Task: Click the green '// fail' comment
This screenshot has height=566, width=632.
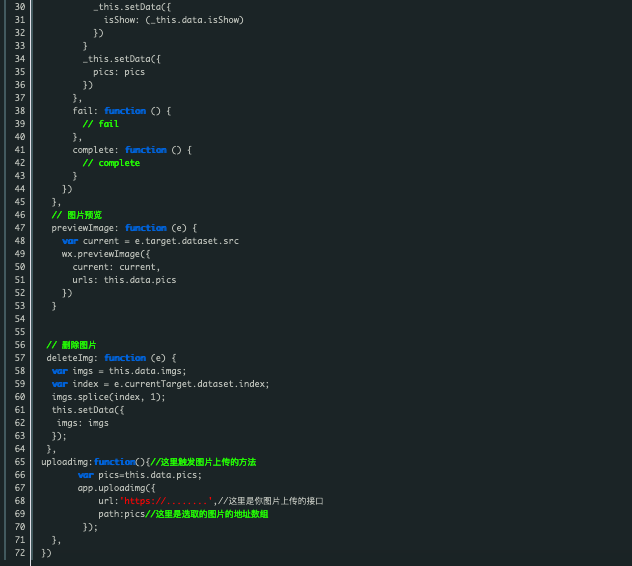Action: tap(101, 124)
